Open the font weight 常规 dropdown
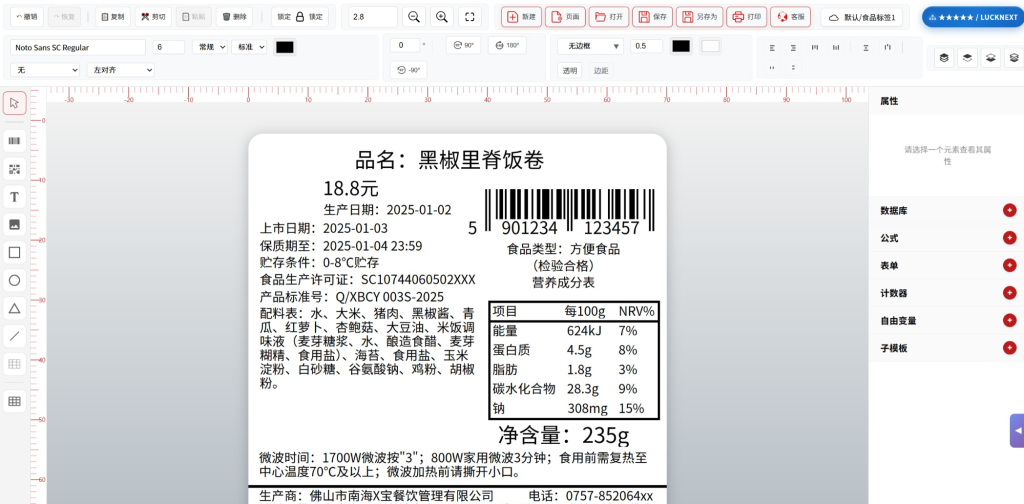 point(210,47)
